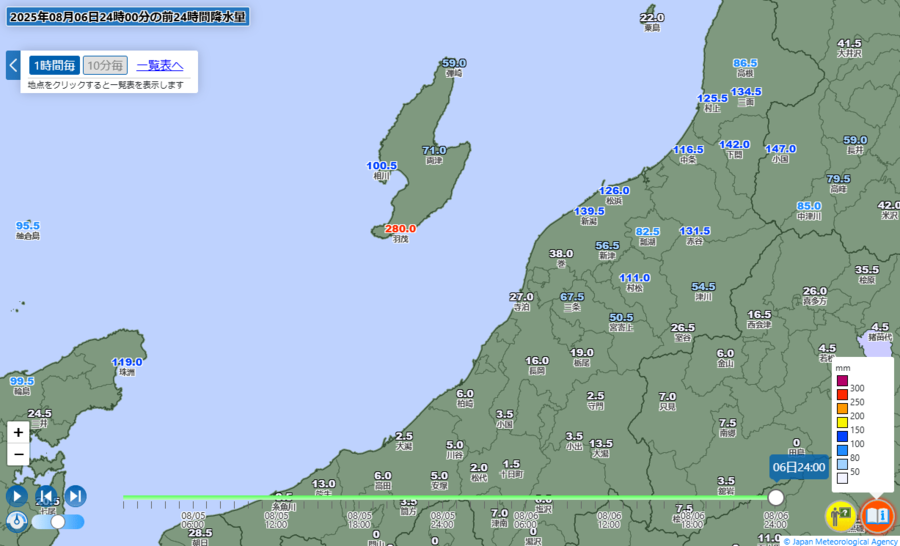Zoom out the map with minus
Image resolution: width=900 pixels, height=546 pixels.
click(x=18, y=455)
